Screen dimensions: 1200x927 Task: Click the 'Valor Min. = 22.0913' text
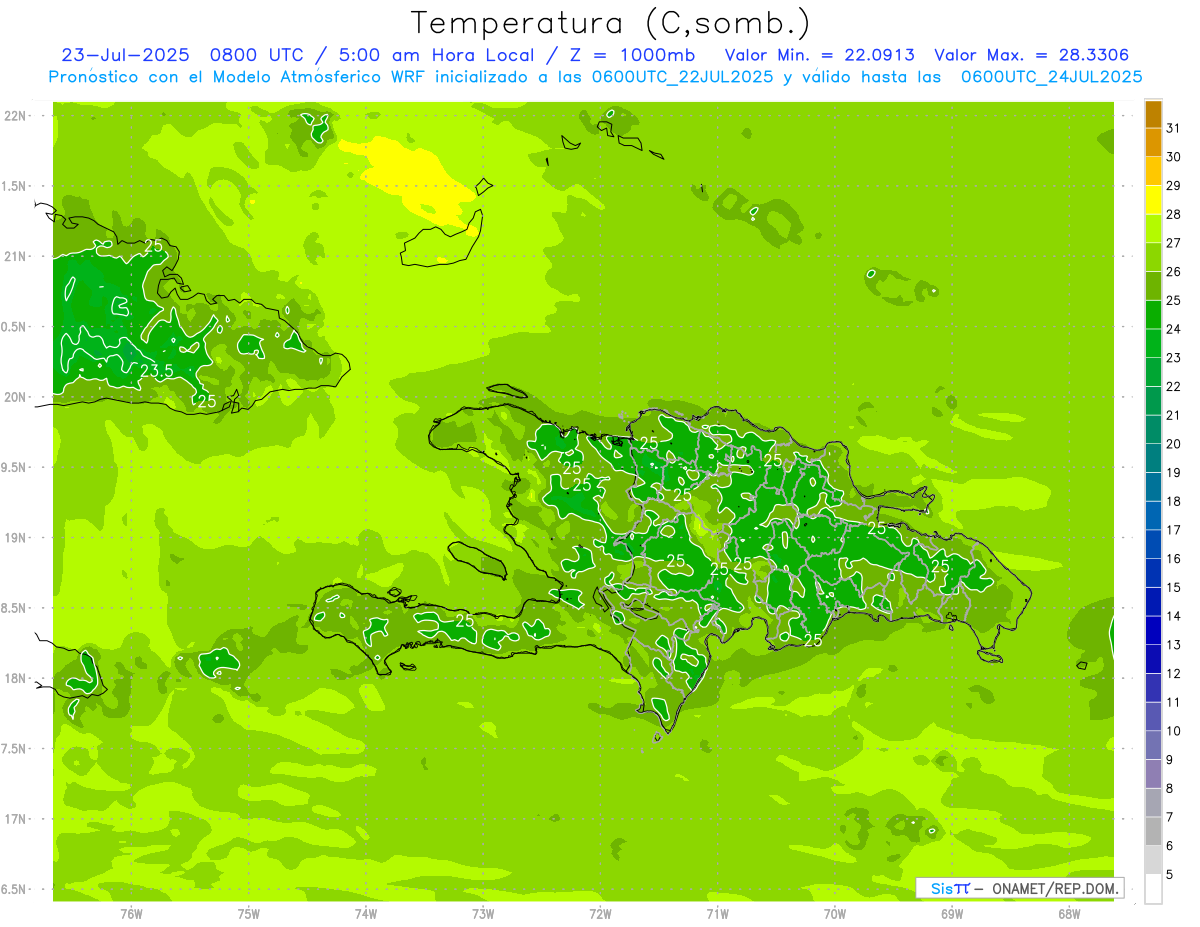(x=819, y=55)
